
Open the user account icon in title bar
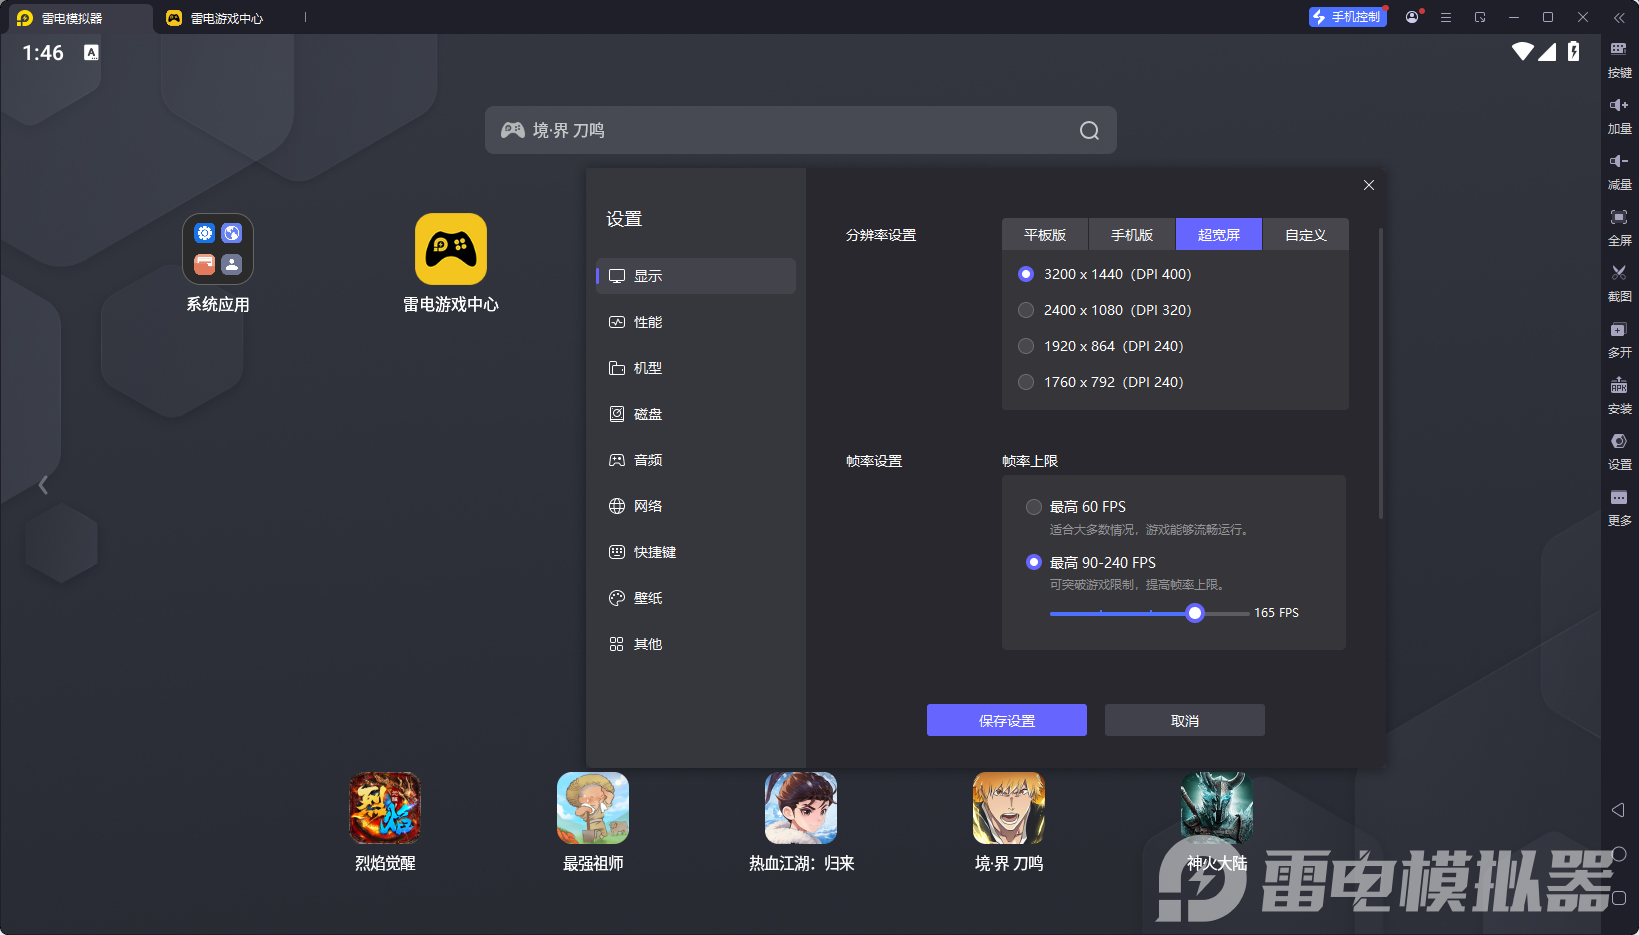1412,17
